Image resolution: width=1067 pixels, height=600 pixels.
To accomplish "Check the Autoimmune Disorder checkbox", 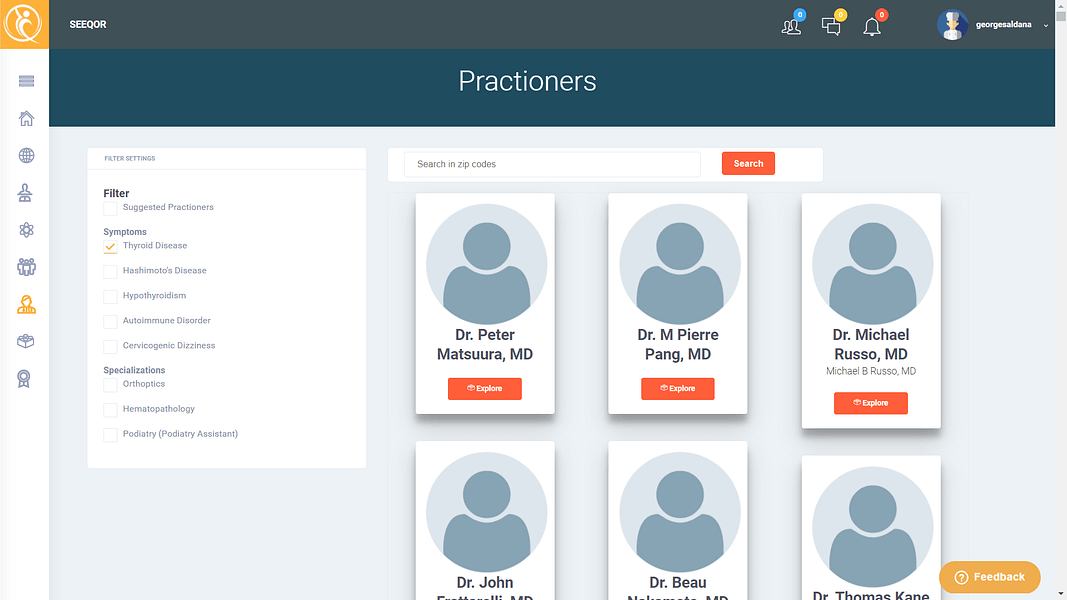I will 110,321.
